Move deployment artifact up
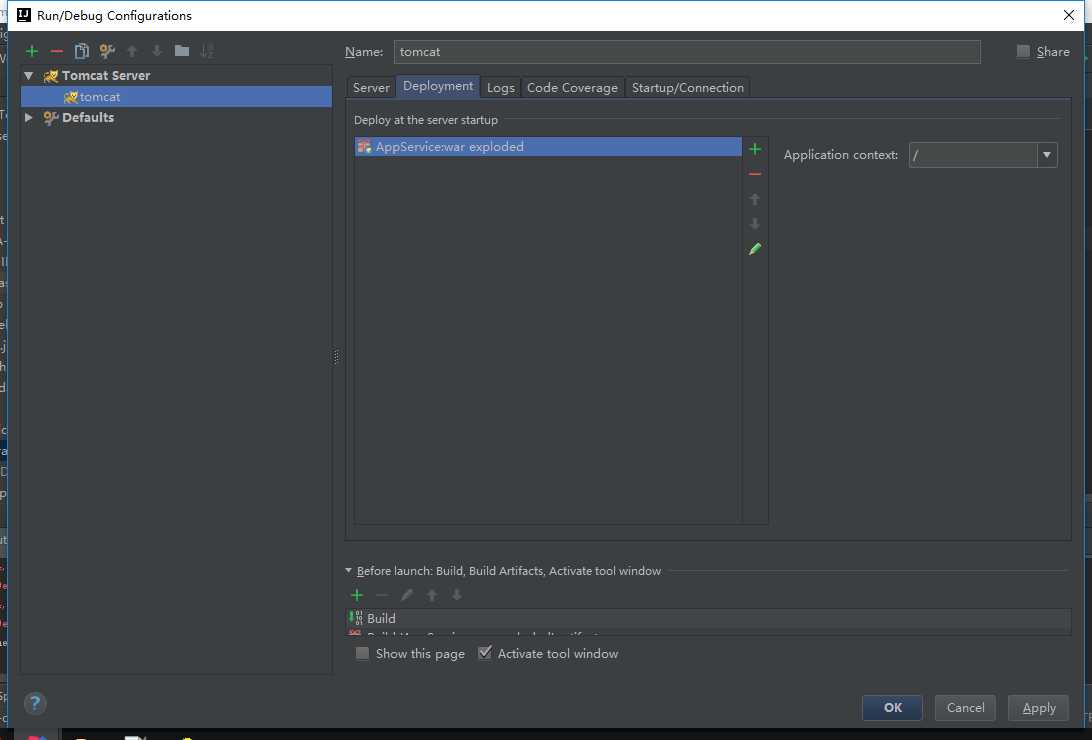Image resolution: width=1092 pixels, height=740 pixels. pos(755,199)
